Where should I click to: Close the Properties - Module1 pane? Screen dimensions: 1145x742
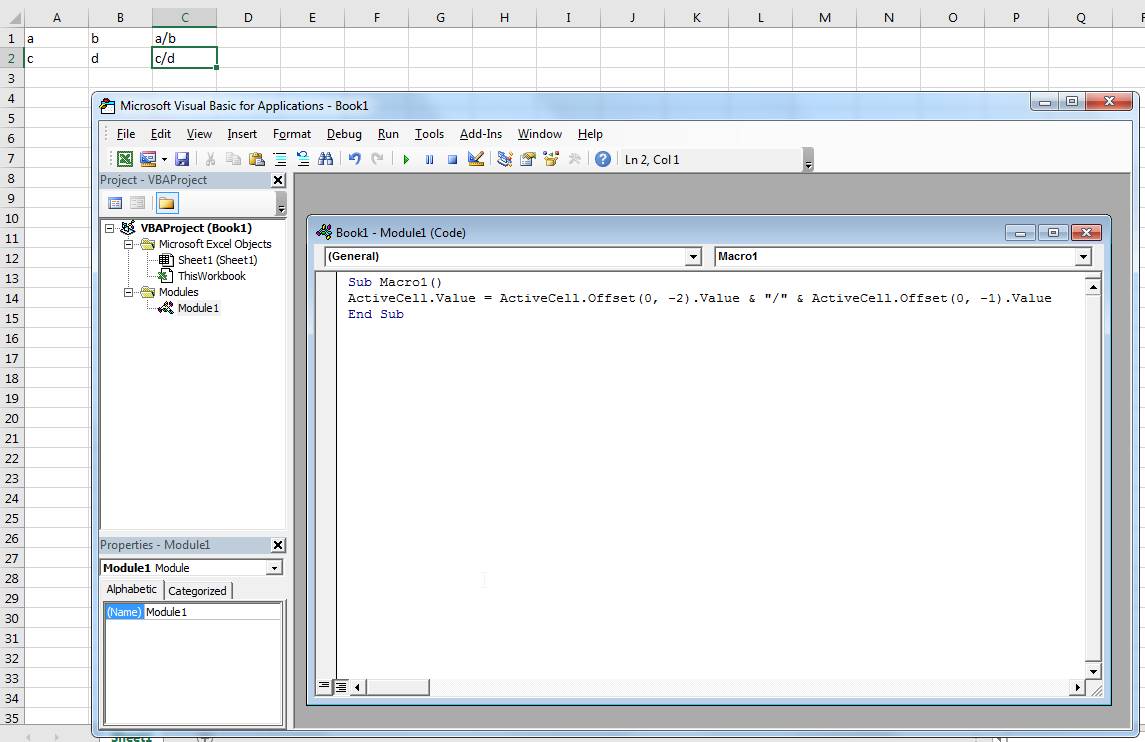277,545
